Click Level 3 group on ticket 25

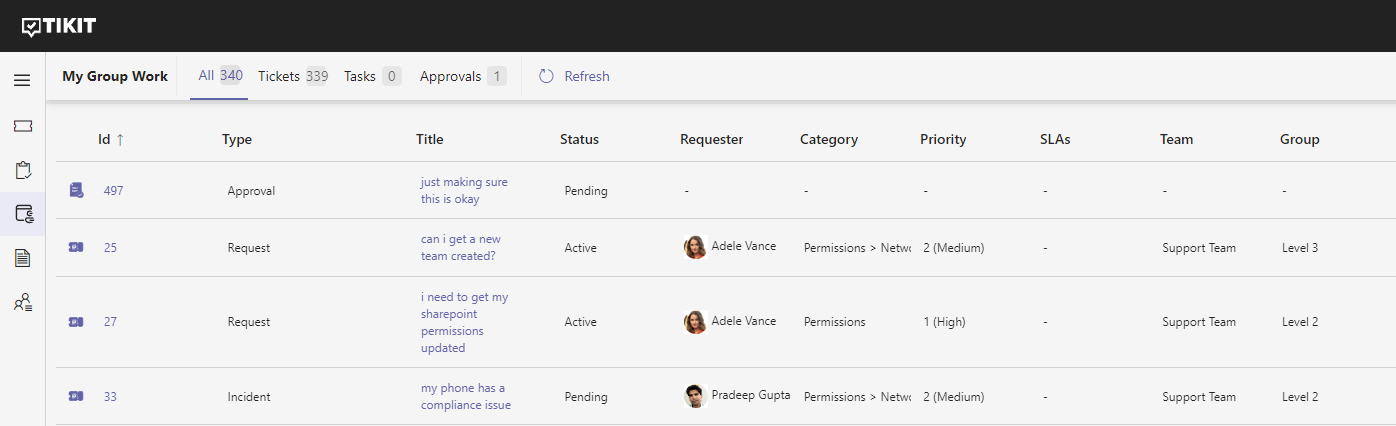point(1300,247)
